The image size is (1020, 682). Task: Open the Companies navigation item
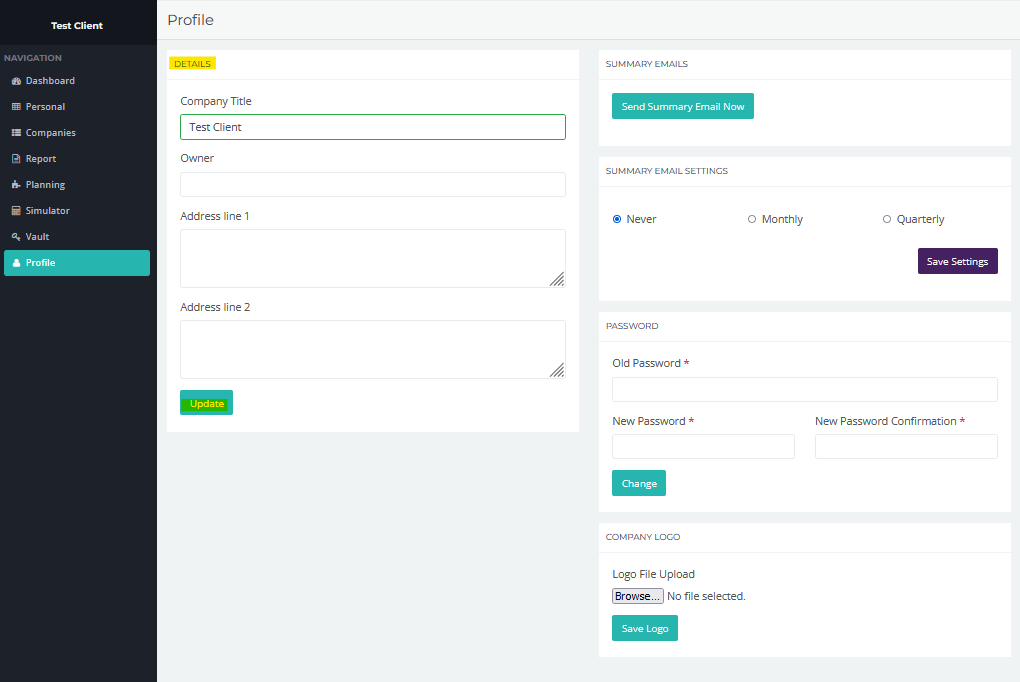click(77, 133)
